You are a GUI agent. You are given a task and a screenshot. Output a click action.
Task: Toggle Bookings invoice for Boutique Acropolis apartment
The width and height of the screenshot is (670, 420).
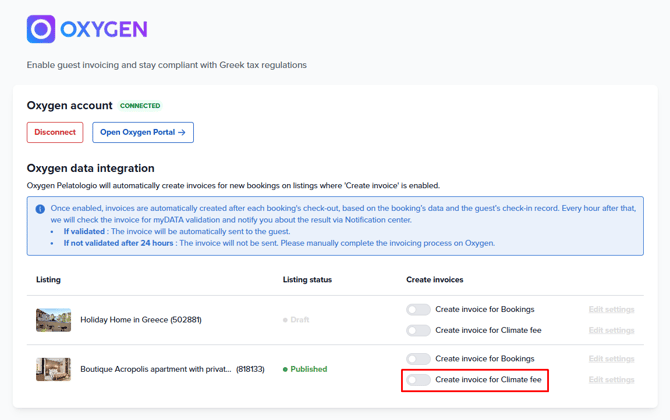coord(418,358)
